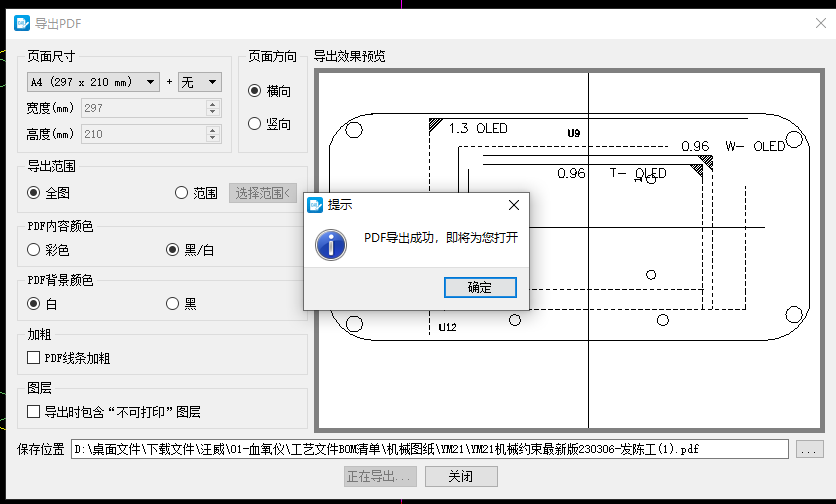The height and width of the screenshot is (504, 836).
Task: Click the 0.96 T- OLED label
Action: click(x=612, y=173)
